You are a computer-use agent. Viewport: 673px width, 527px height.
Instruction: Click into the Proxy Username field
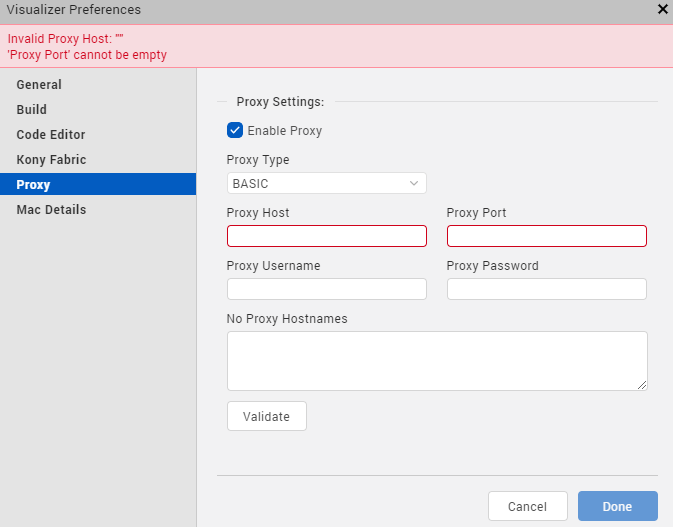click(326, 289)
